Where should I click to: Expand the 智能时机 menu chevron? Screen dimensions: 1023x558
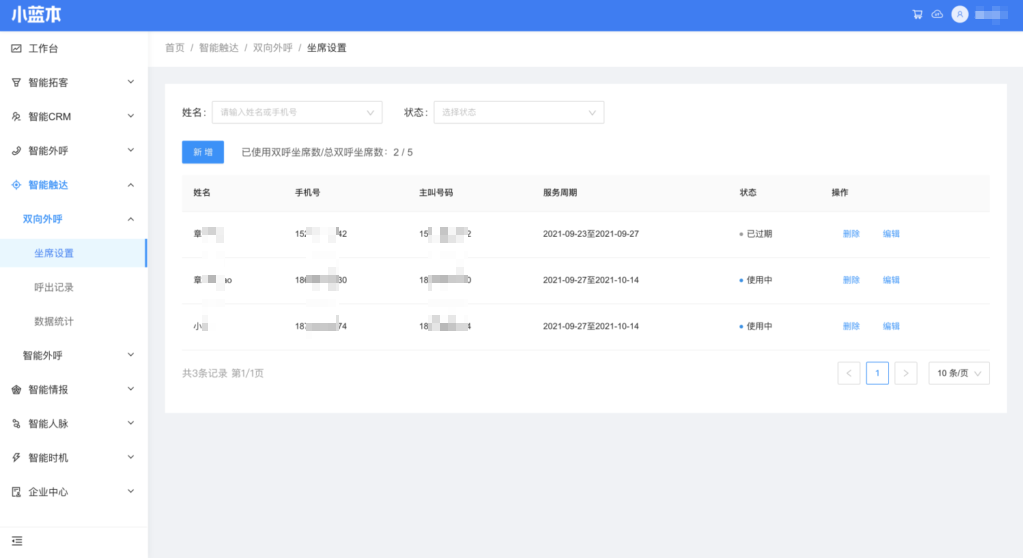point(130,457)
